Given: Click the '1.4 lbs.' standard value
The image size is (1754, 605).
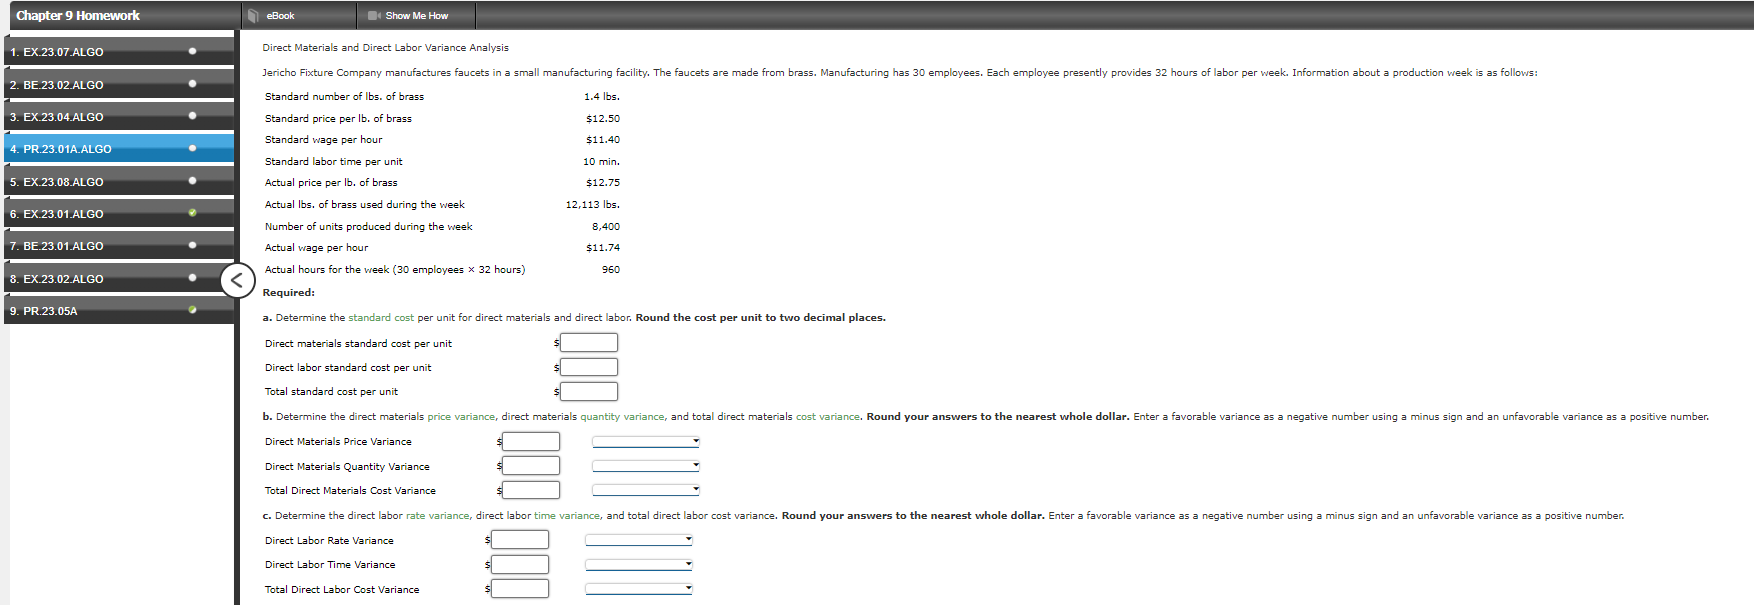Looking at the screenshot, I should [602, 97].
